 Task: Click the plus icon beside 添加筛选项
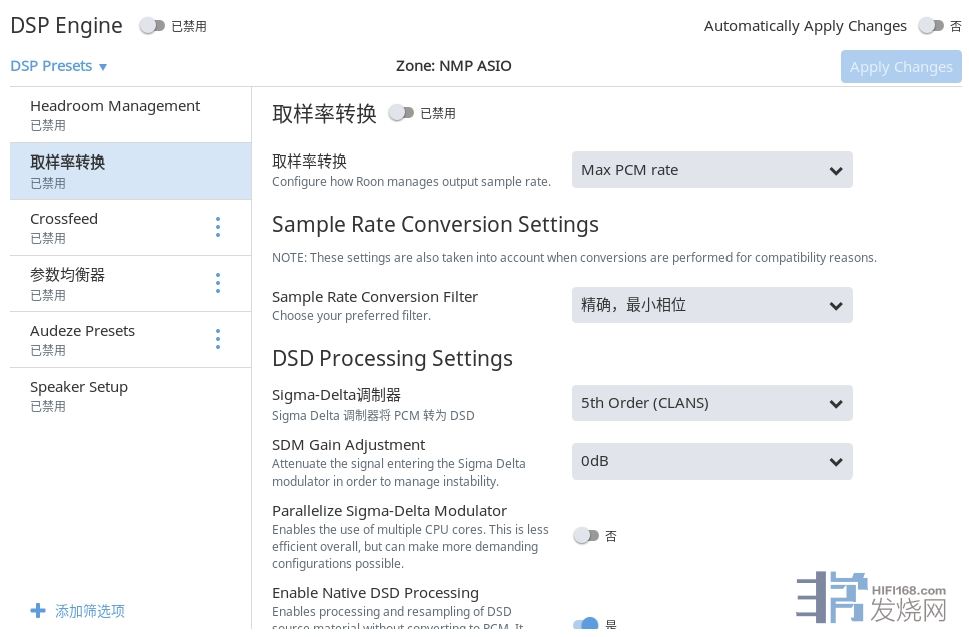coord(38,610)
